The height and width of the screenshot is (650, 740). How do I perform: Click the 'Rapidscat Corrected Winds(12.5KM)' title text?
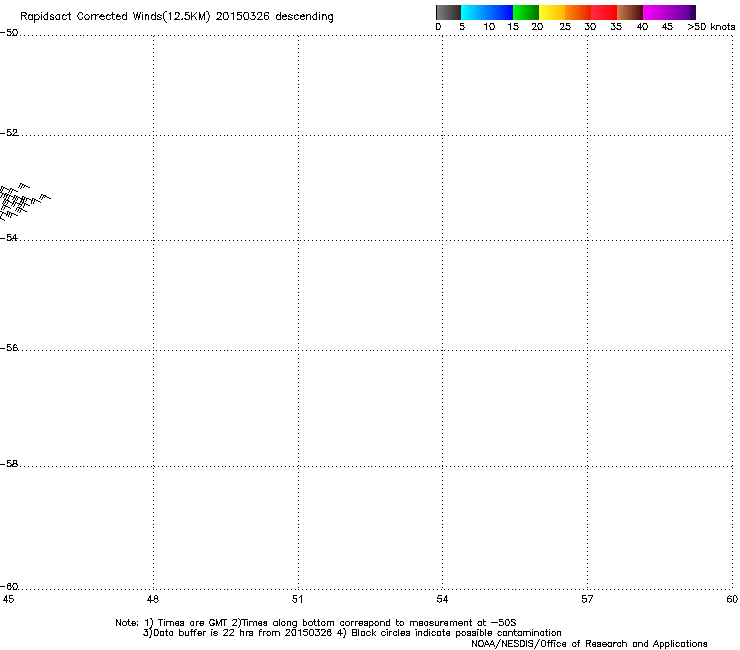point(115,17)
